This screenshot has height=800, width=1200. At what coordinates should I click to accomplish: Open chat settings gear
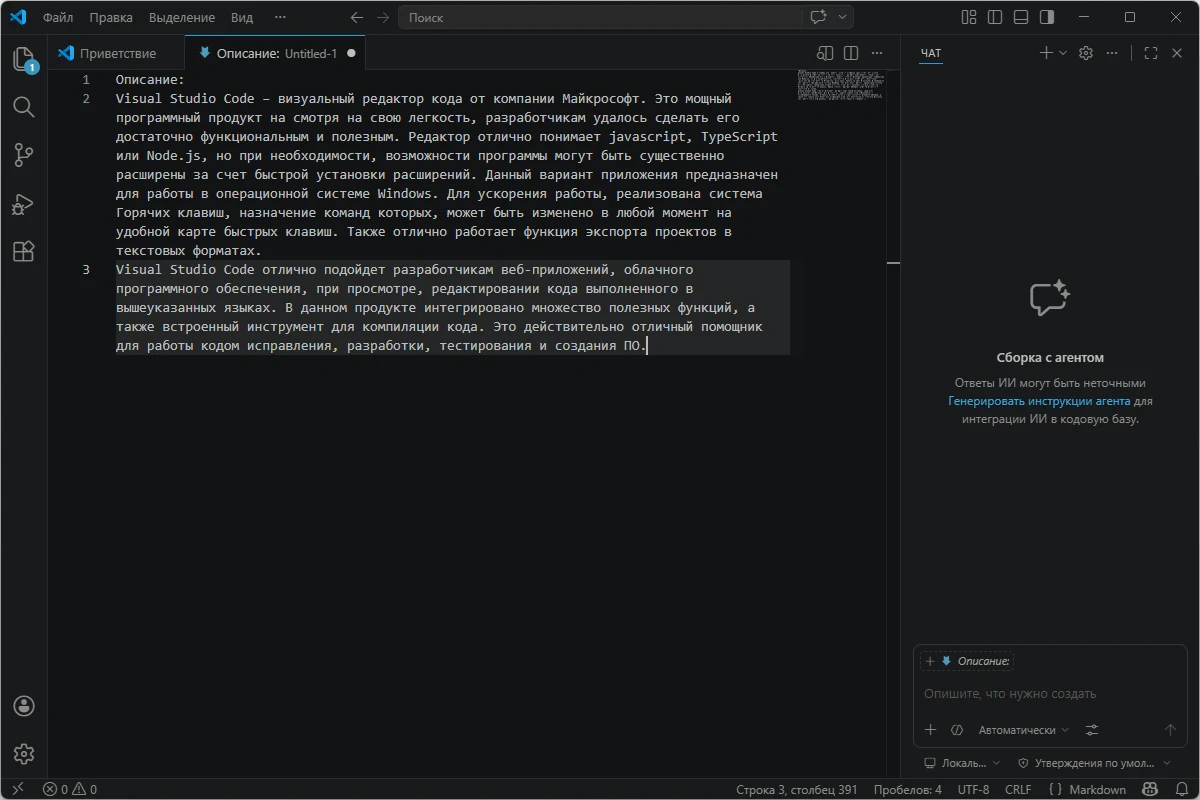pyautogui.click(x=1086, y=53)
